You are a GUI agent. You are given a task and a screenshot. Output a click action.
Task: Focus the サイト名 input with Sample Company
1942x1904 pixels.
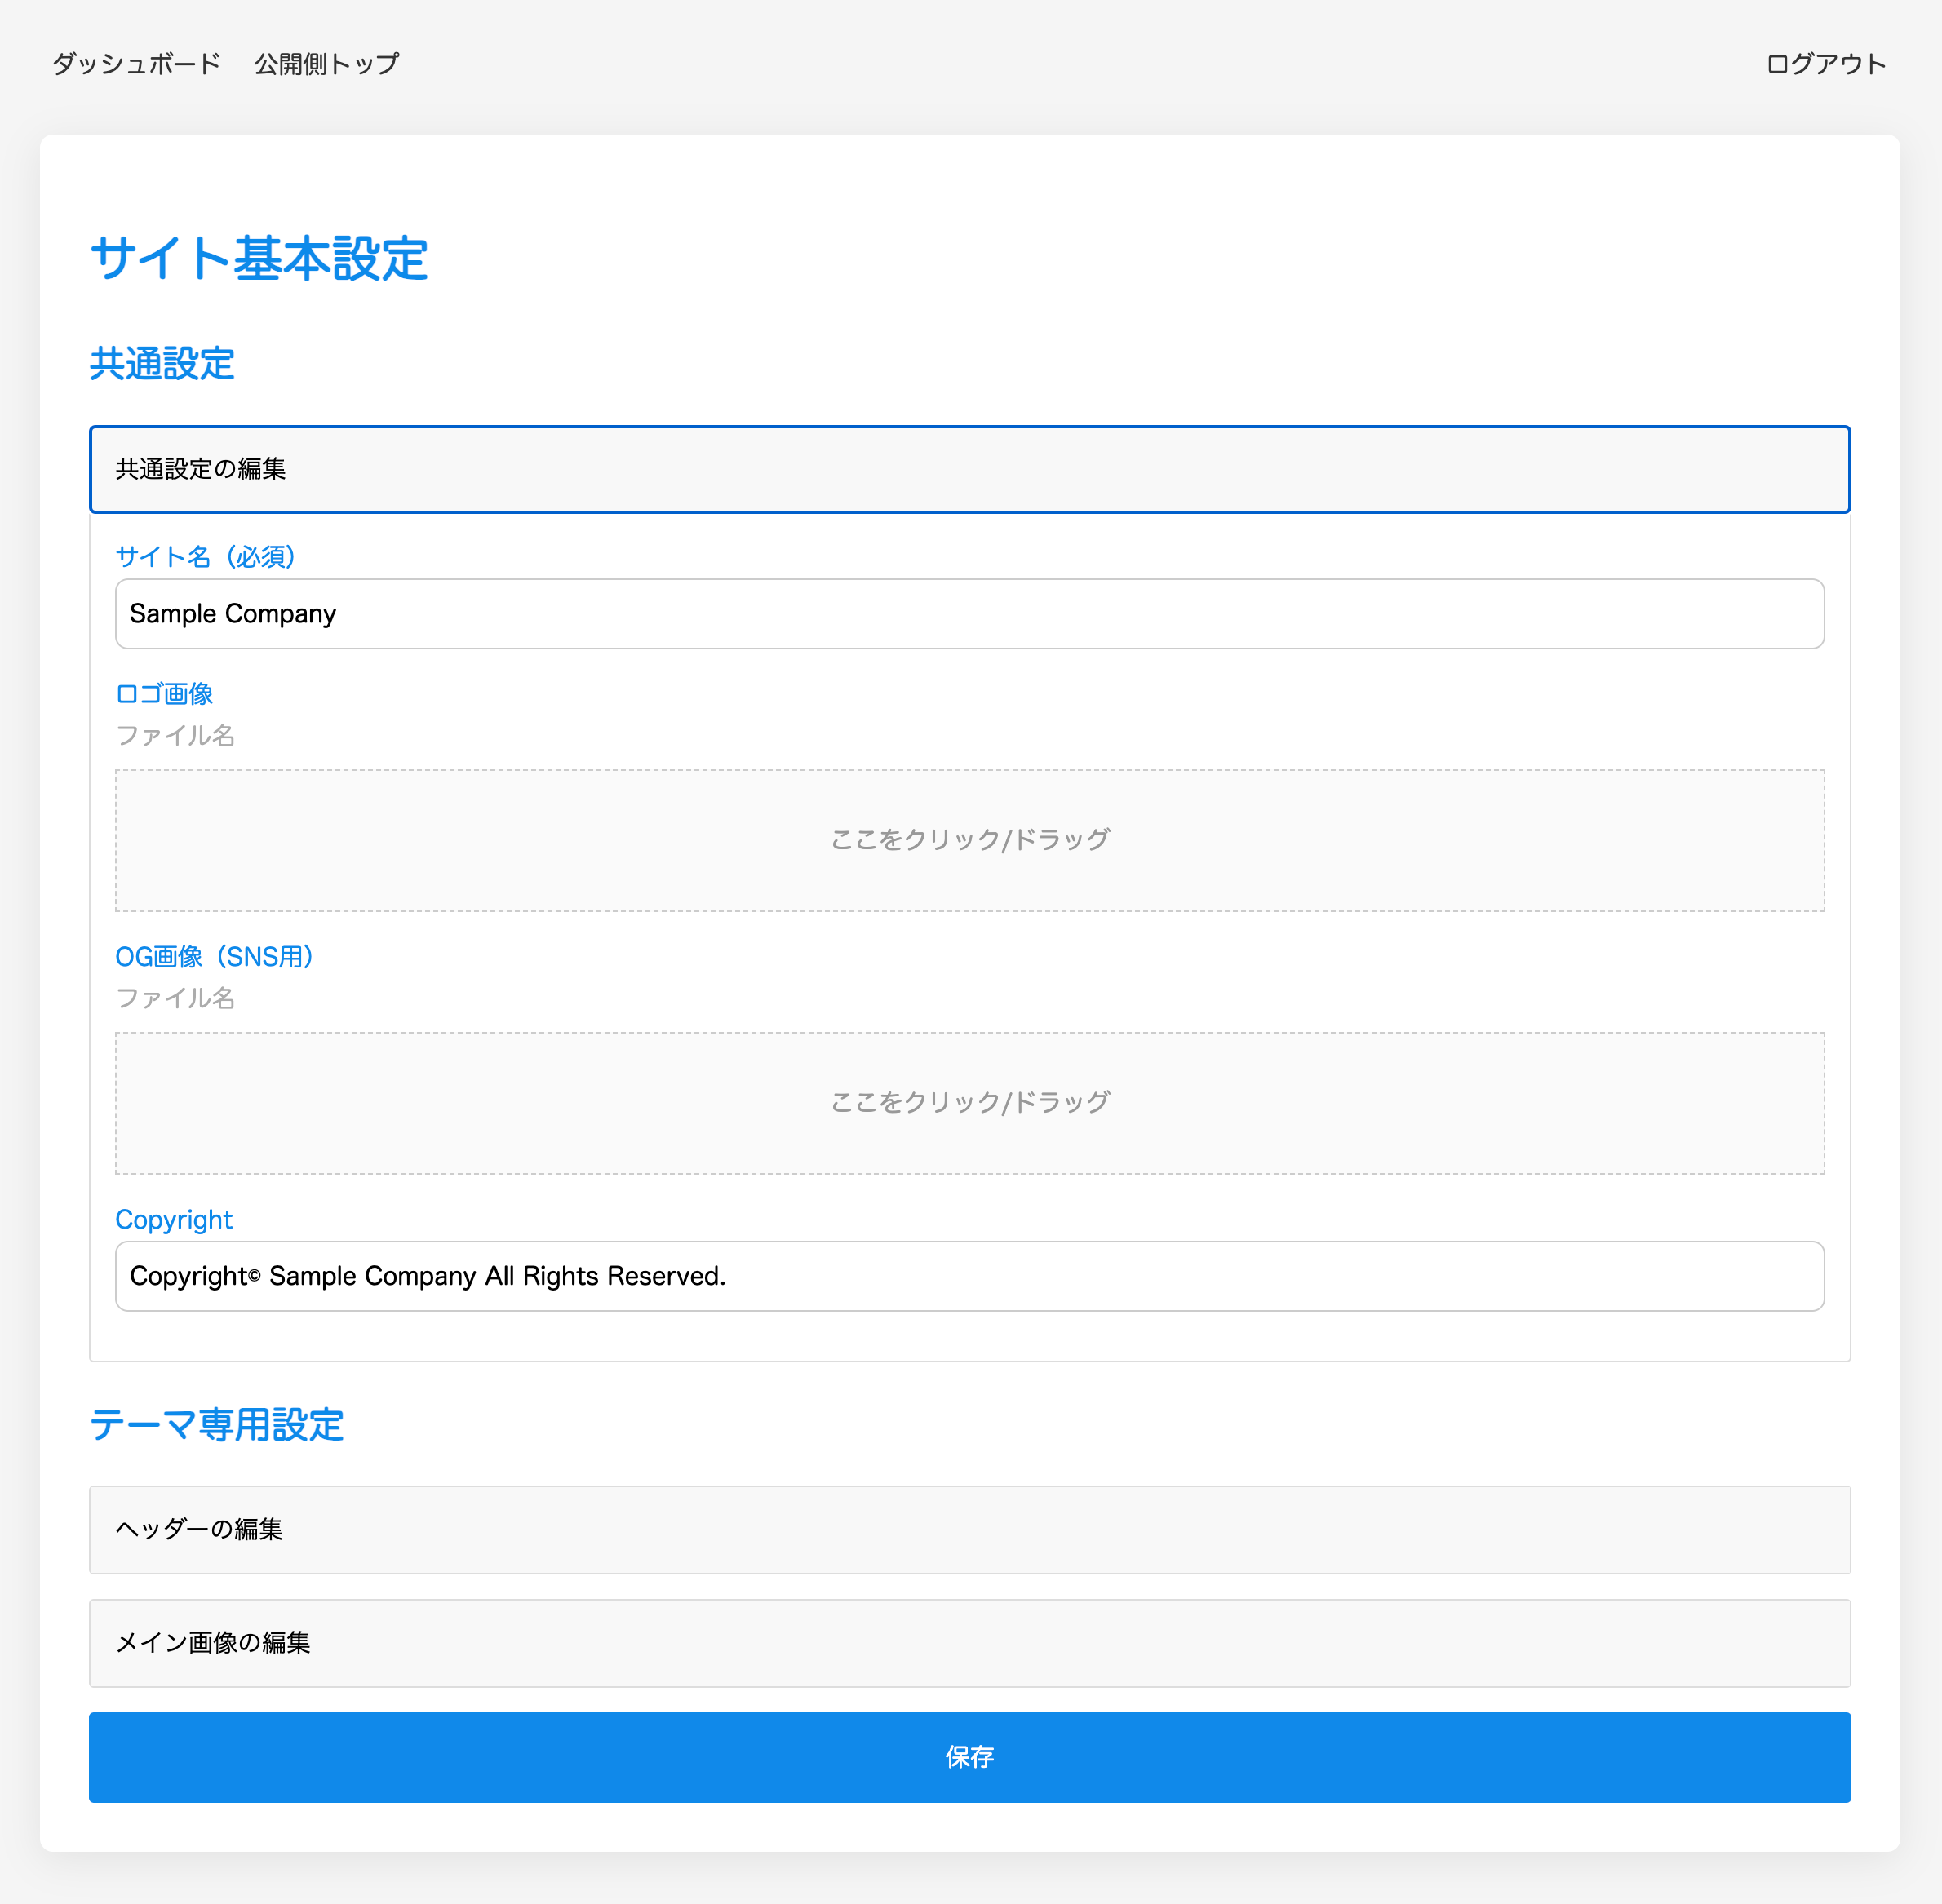pyautogui.click(x=969, y=614)
